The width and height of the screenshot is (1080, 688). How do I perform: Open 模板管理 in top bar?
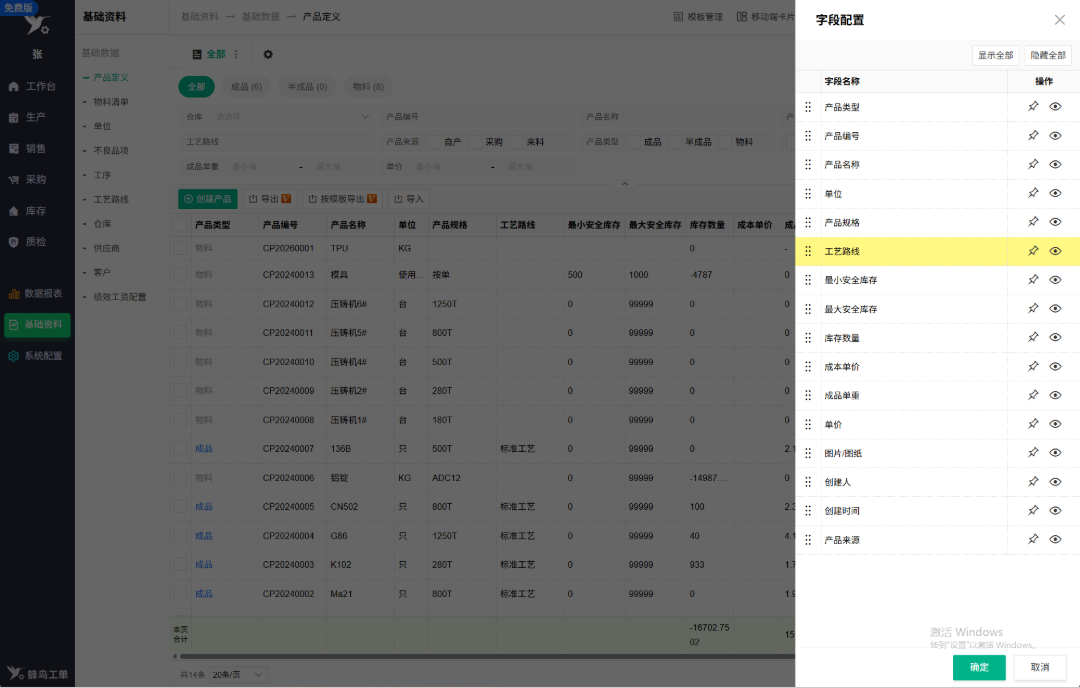698,17
